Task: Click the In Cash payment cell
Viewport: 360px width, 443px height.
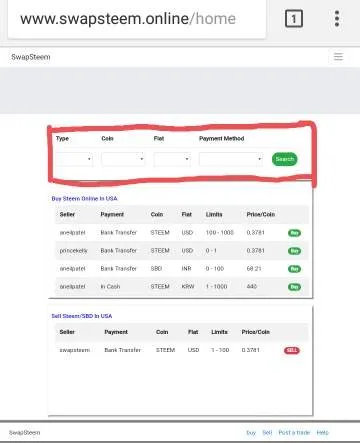Action: point(110,287)
